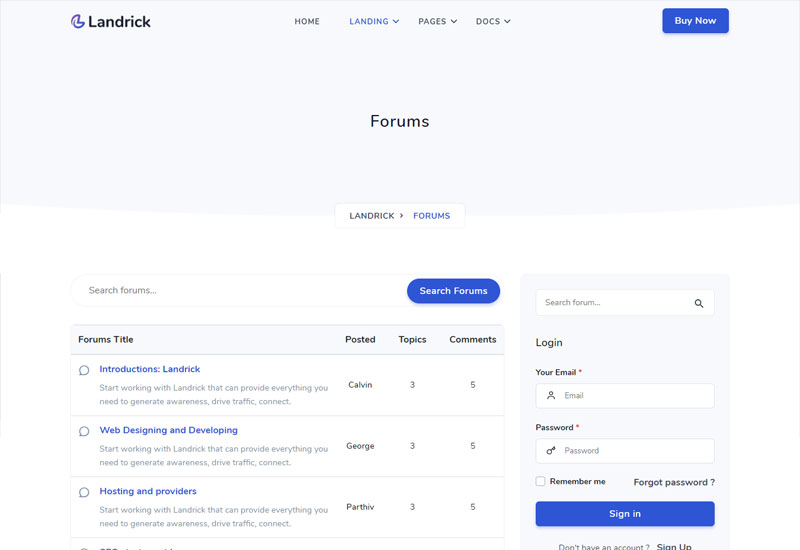This screenshot has height=550, width=800.
Task: Select the Landrick breadcrumb link
Action: coord(371,216)
